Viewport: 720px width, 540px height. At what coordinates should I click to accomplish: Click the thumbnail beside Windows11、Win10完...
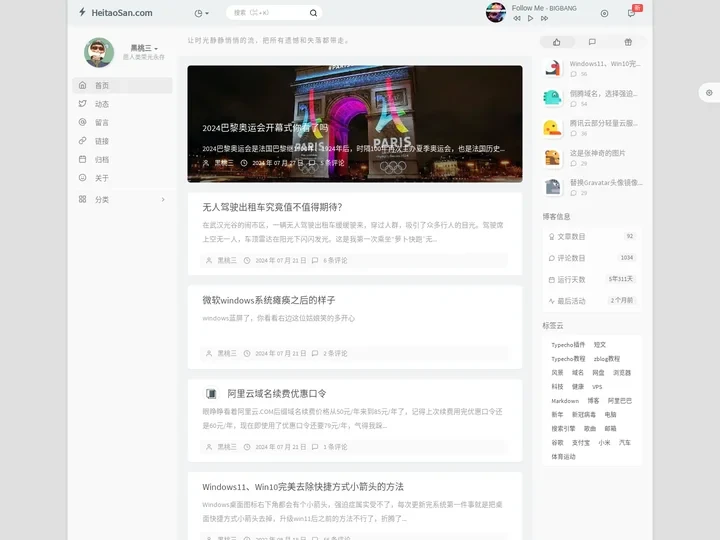tap(552, 68)
